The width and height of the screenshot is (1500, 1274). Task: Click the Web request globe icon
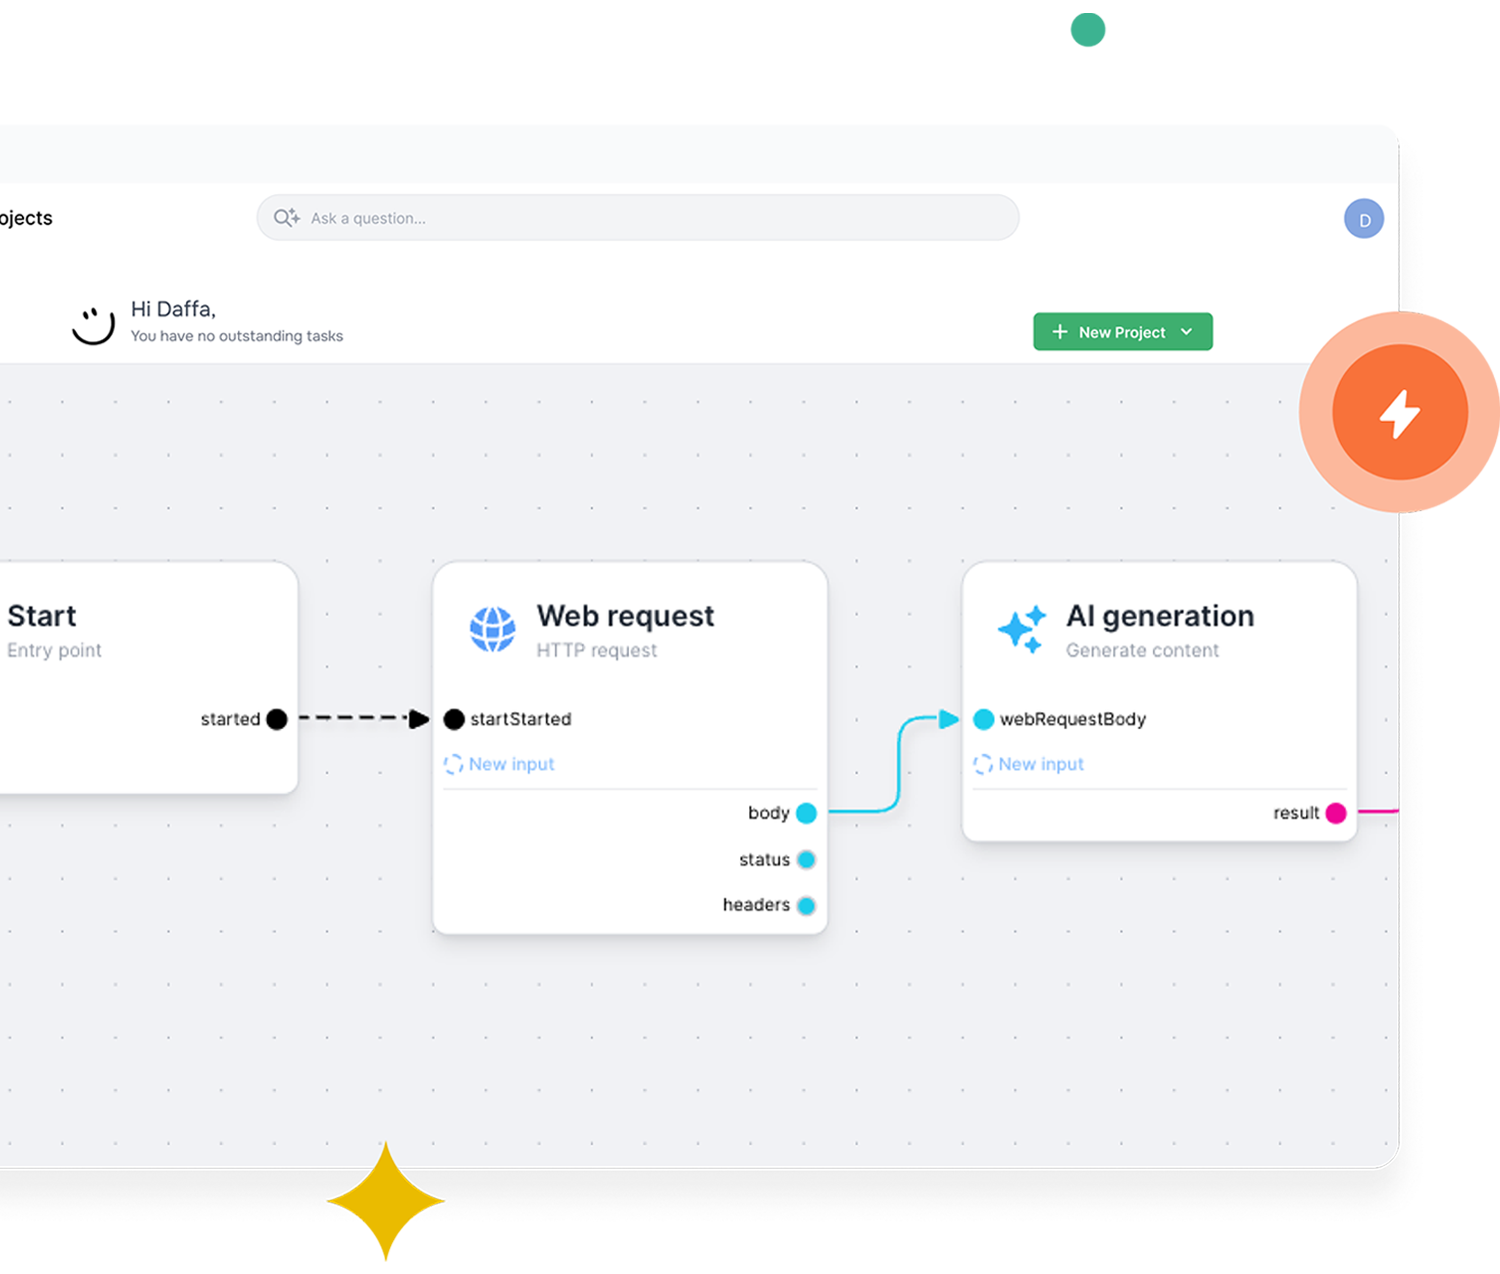coord(493,629)
